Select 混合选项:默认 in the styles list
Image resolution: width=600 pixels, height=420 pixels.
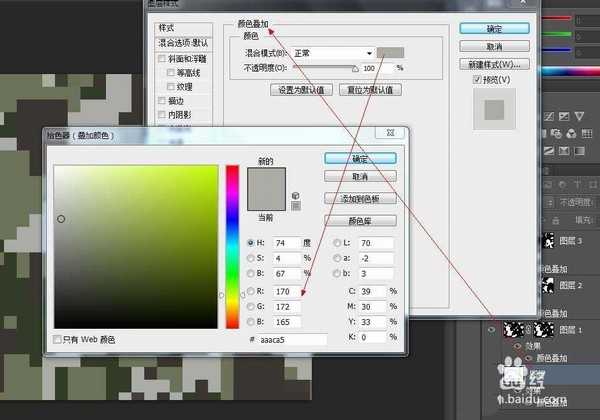click(x=185, y=44)
